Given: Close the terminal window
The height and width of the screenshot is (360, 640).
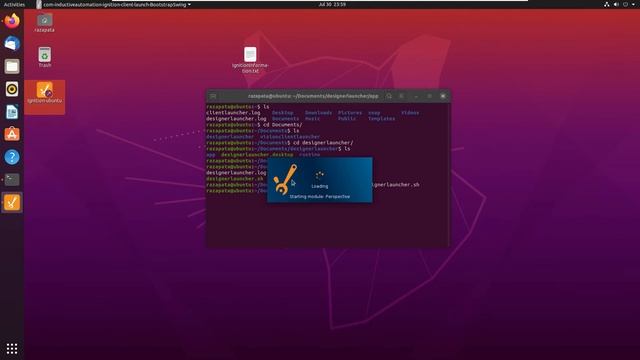Looking at the screenshot, I should [x=443, y=96].
